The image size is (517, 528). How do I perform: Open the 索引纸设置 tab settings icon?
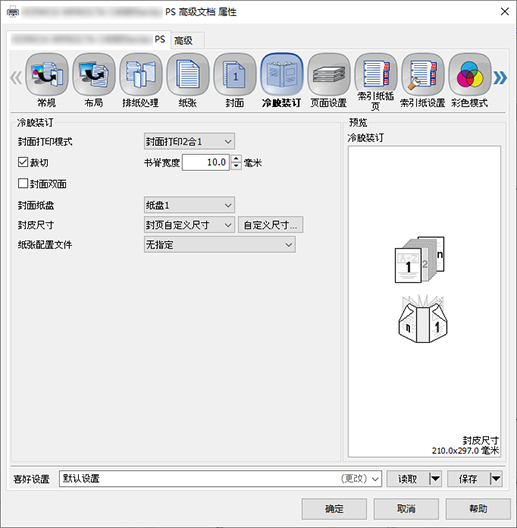point(423,74)
